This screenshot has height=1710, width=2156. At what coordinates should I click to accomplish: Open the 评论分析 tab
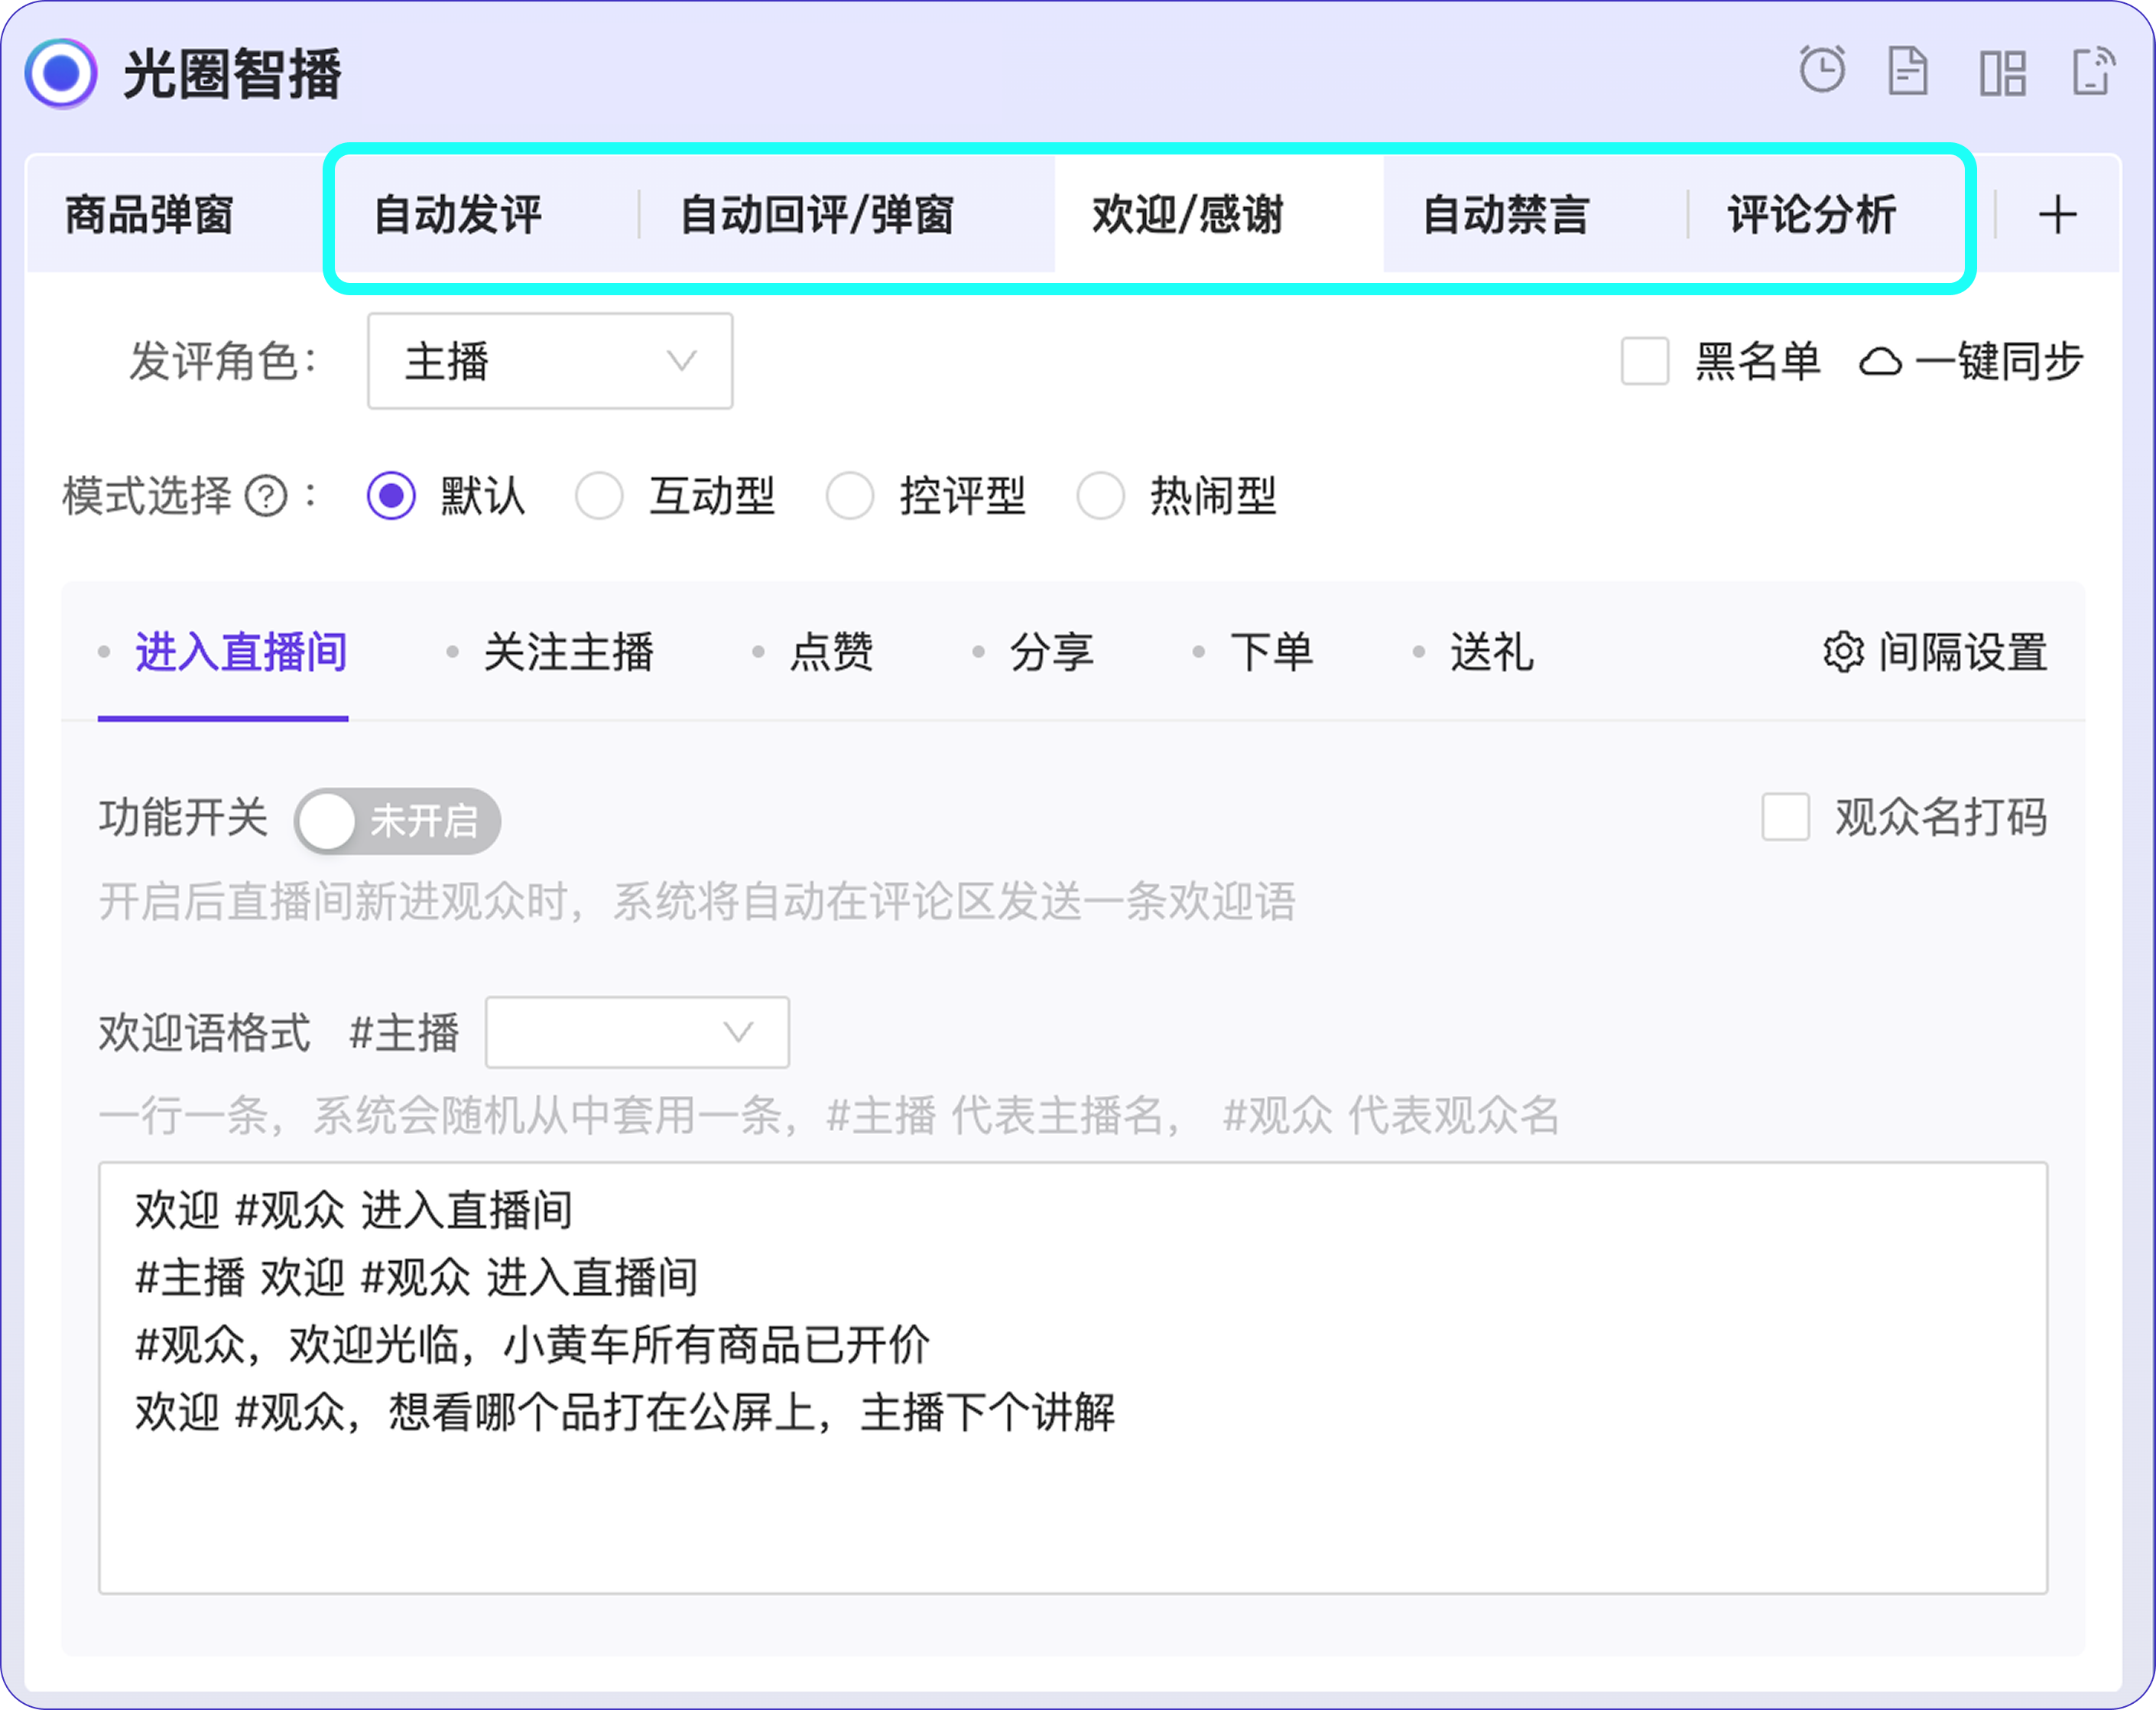point(1811,215)
